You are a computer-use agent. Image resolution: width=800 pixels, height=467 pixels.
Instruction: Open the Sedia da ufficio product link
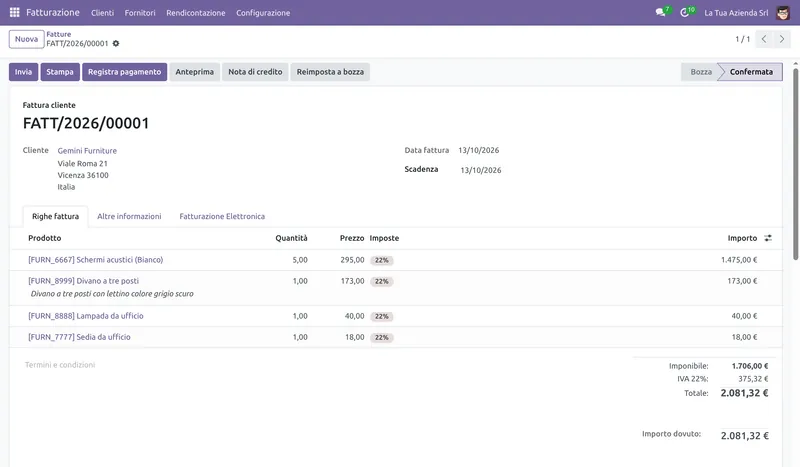[x=79, y=337]
